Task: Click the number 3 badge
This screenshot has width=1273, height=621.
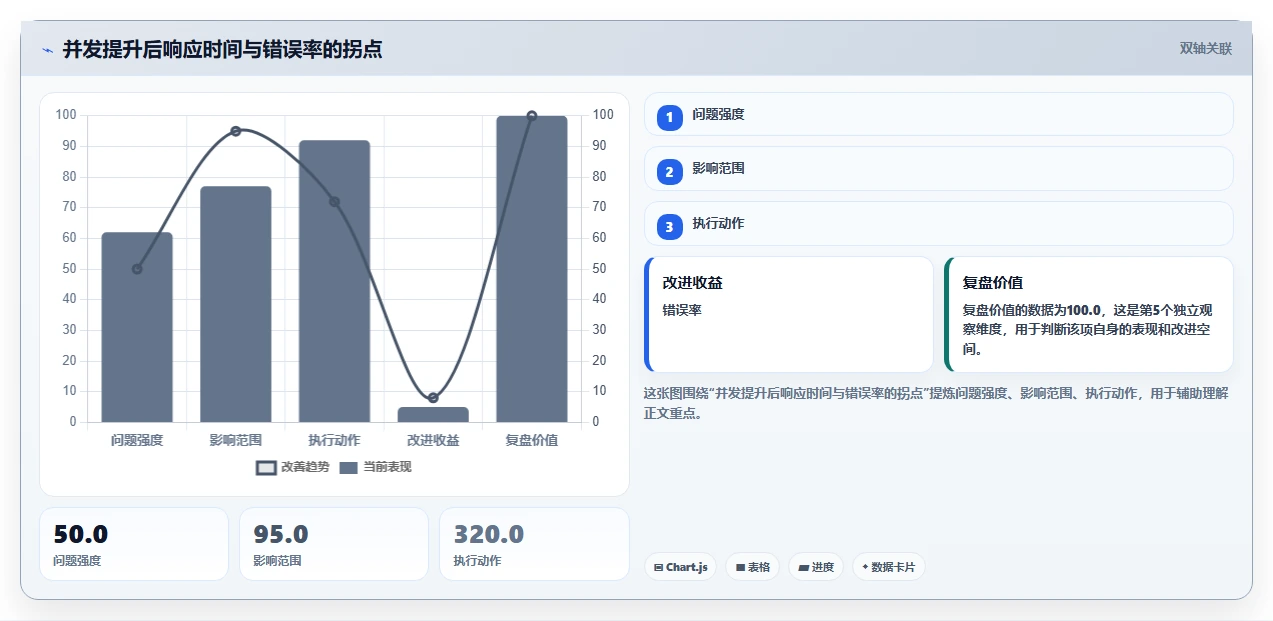Action: click(x=669, y=227)
